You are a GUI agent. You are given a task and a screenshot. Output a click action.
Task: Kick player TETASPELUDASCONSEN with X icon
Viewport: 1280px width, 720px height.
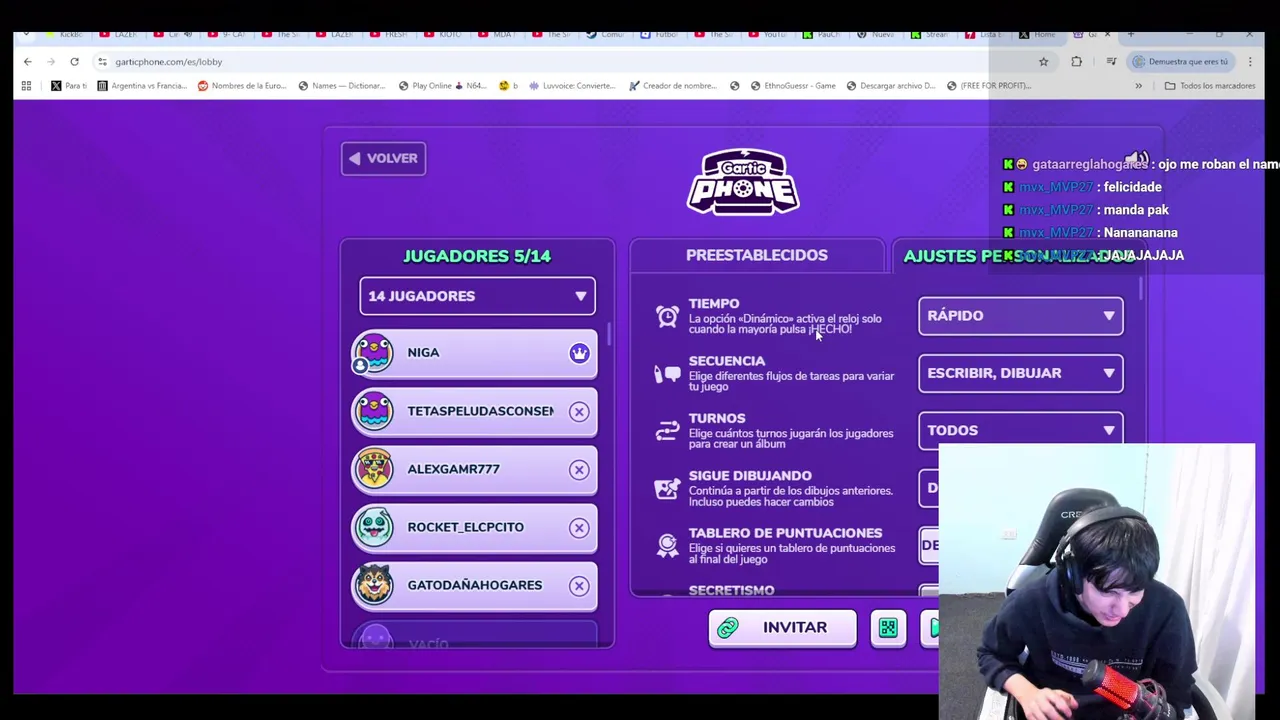579,411
